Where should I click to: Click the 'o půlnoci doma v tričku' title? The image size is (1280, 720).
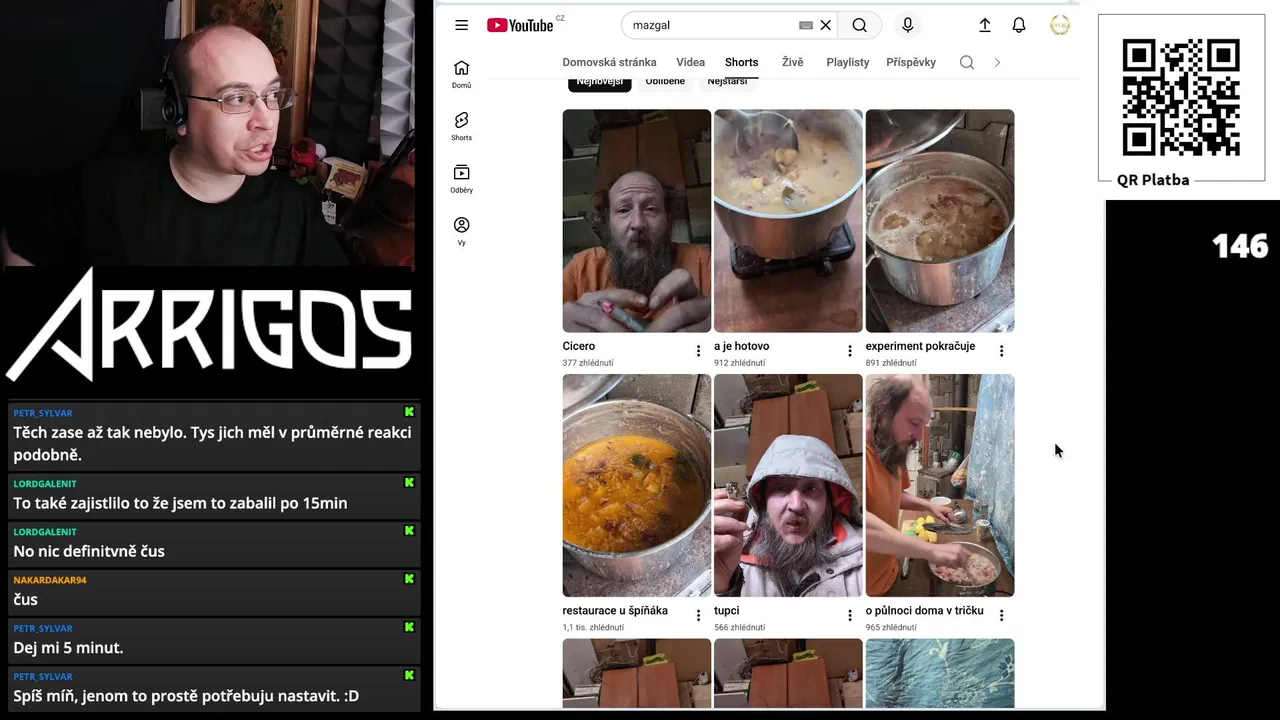(x=925, y=610)
